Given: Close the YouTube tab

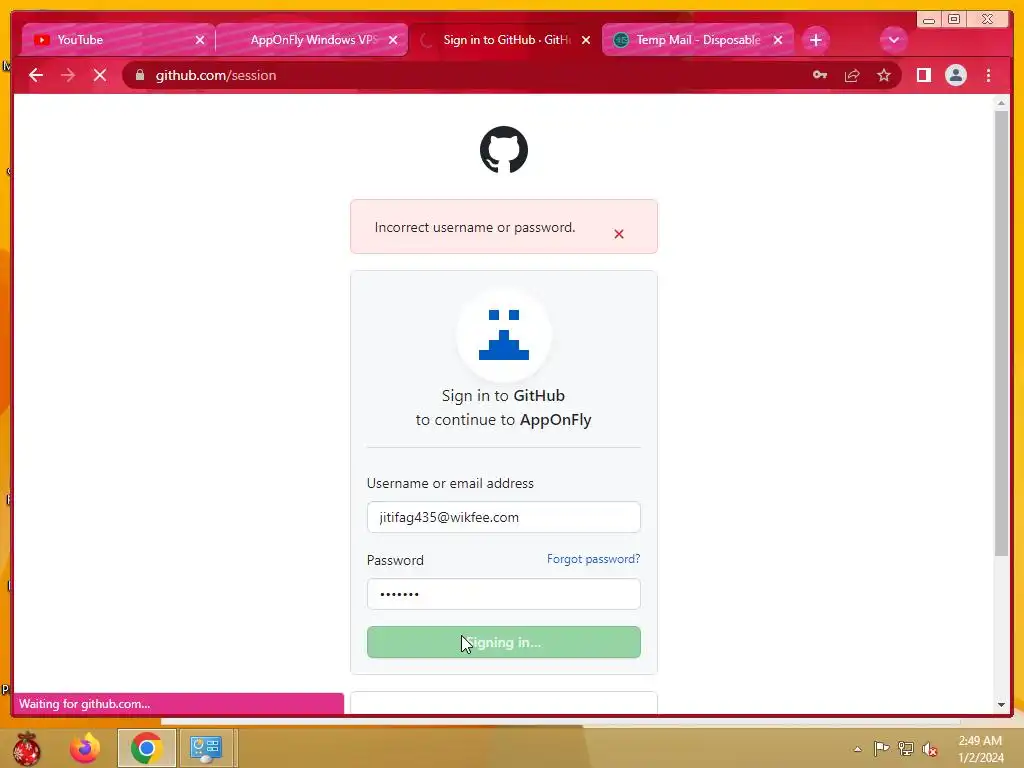Looking at the screenshot, I should (200, 40).
